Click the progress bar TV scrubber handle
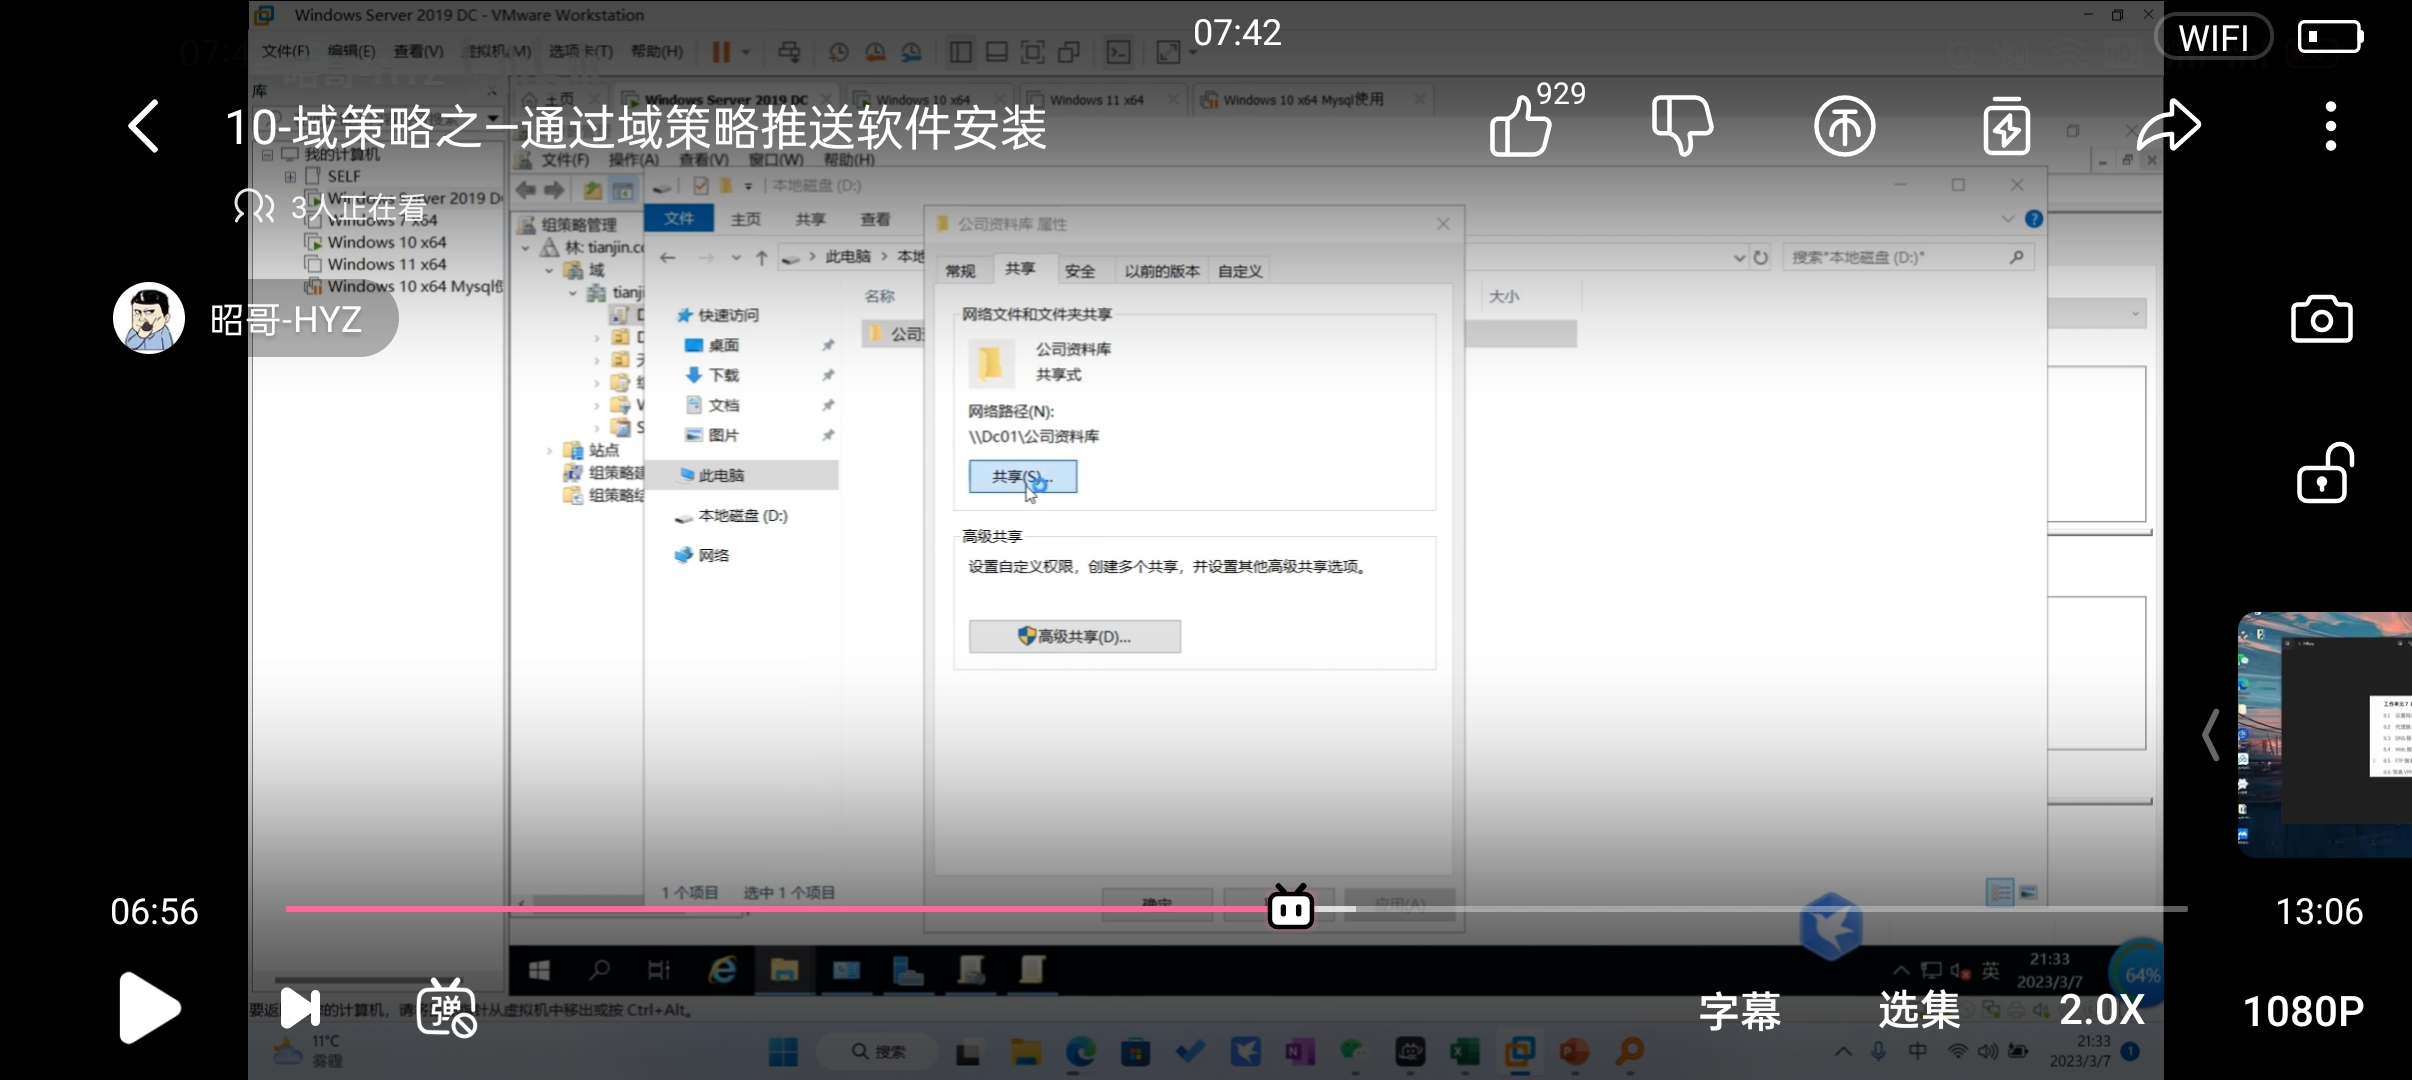Viewport: 2412px width, 1080px height. point(1290,908)
